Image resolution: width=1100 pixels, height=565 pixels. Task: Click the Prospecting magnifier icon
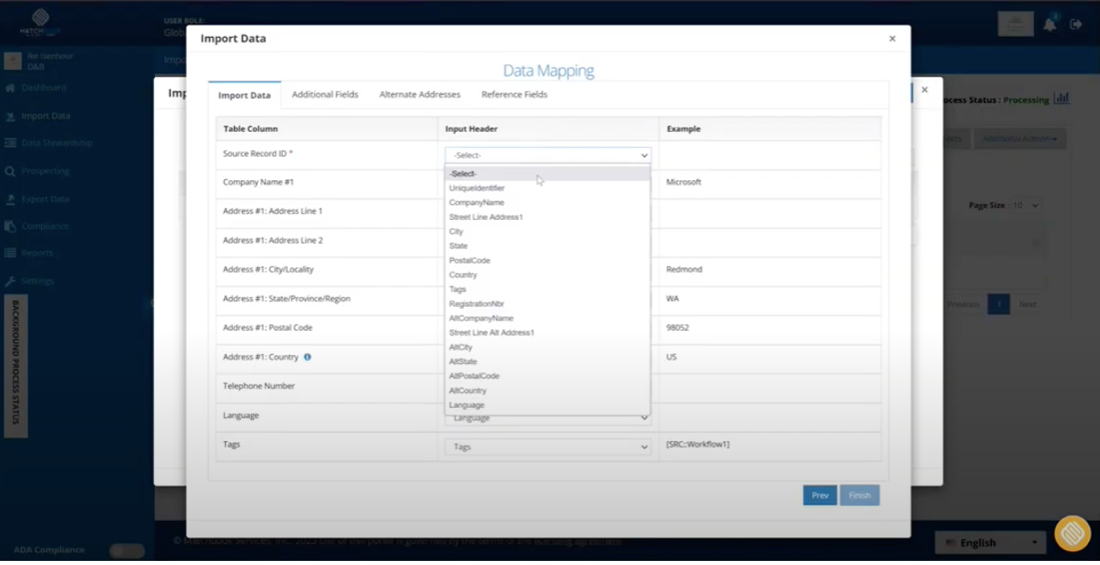(10, 171)
